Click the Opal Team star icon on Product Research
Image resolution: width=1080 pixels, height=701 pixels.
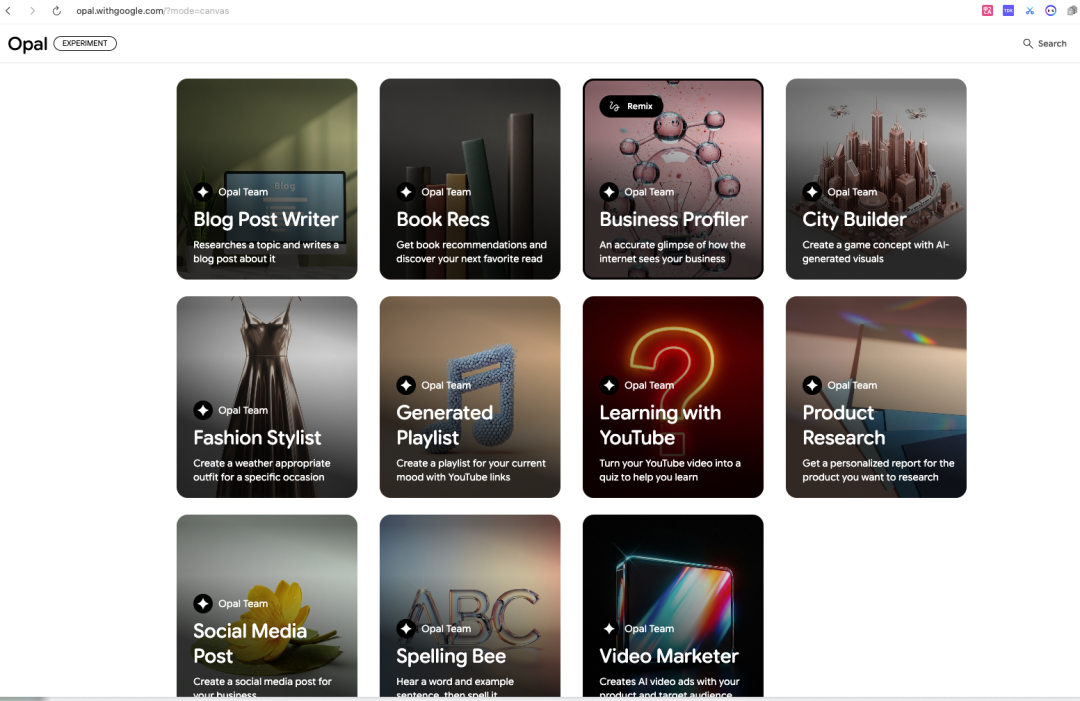click(x=812, y=385)
